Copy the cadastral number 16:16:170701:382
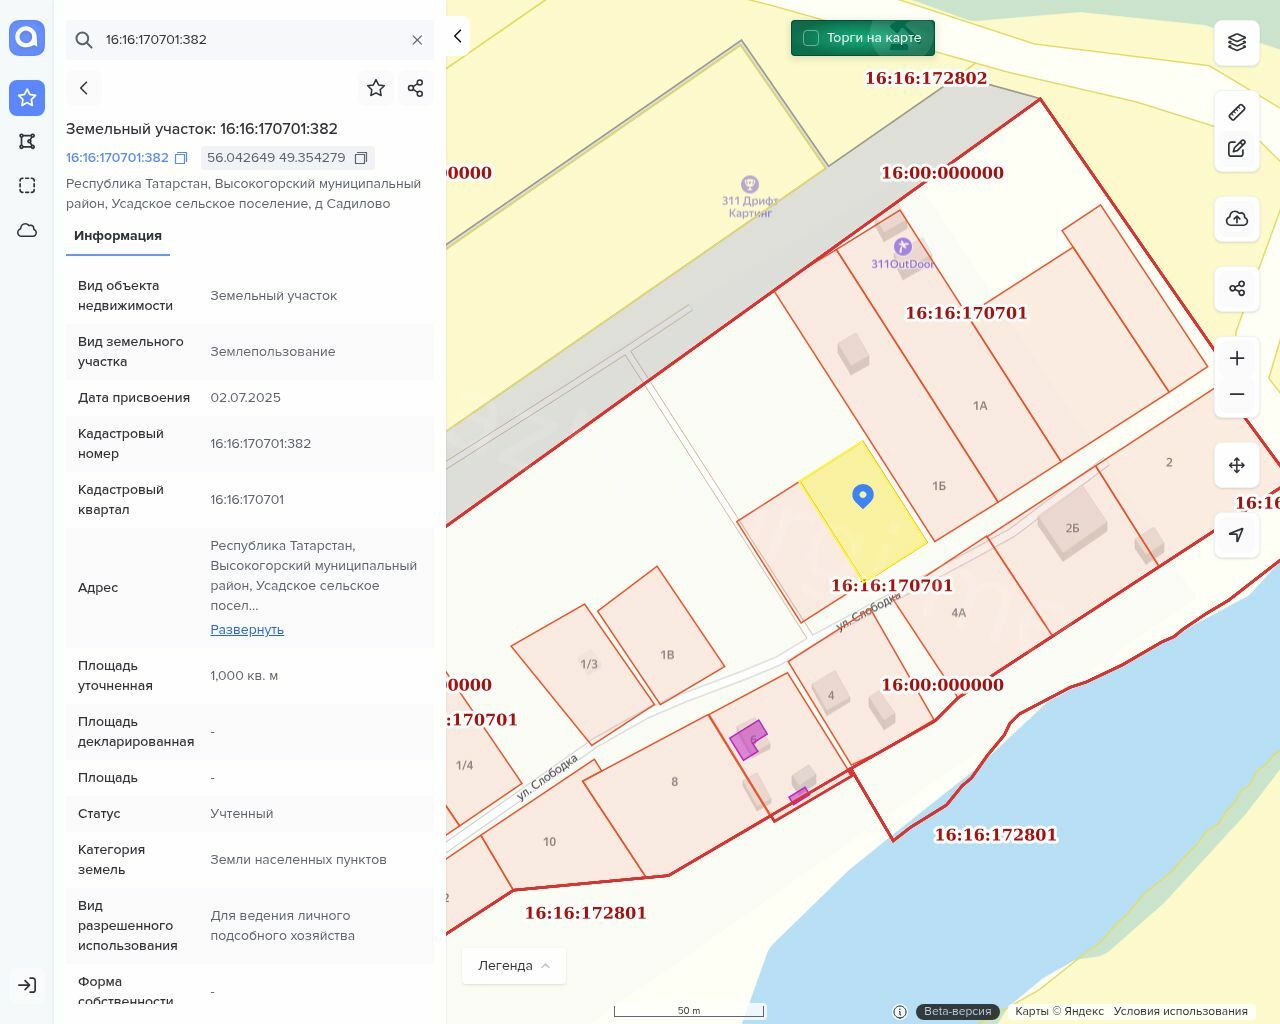 [x=181, y=158]
